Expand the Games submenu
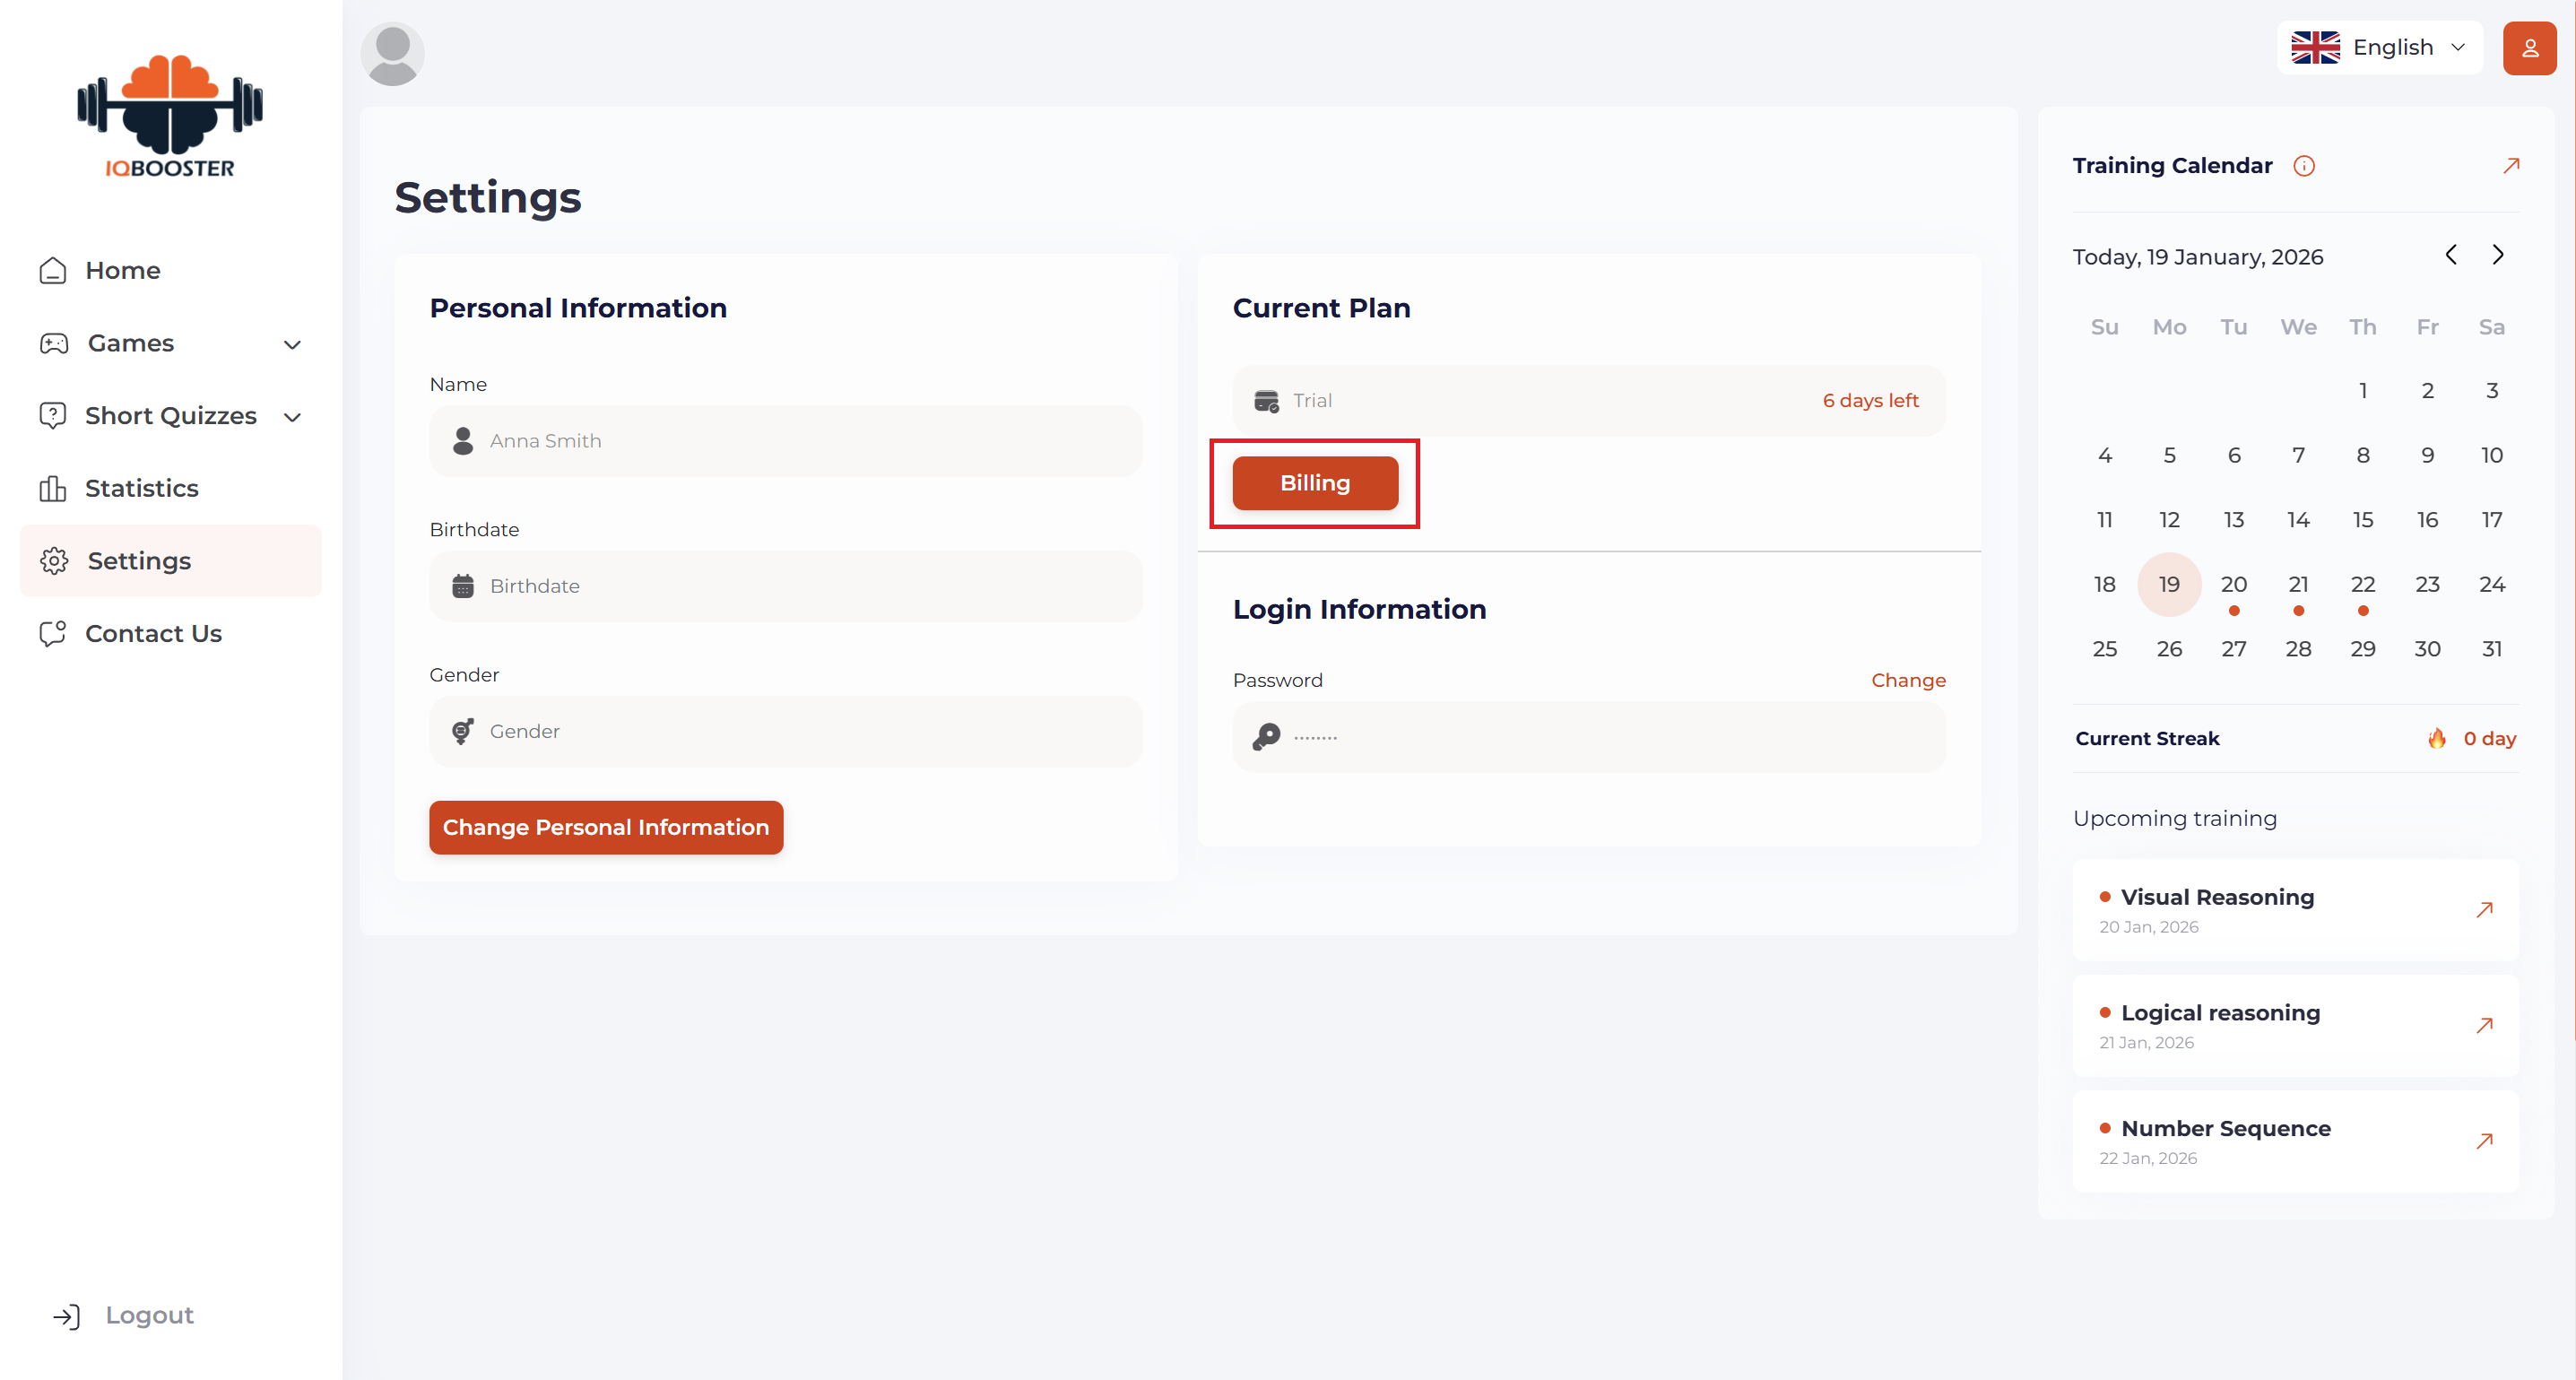 [292, 345]
